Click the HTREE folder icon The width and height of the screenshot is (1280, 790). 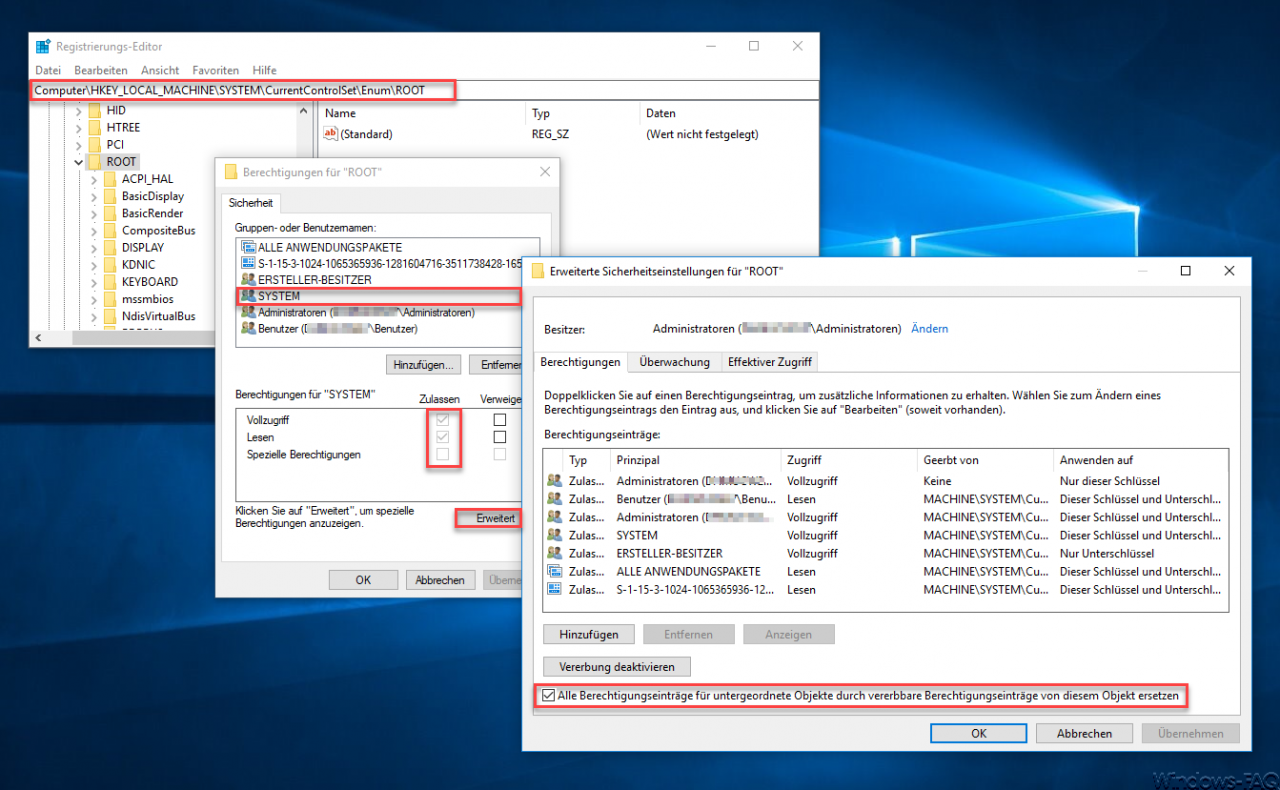(x=95, y=127)
